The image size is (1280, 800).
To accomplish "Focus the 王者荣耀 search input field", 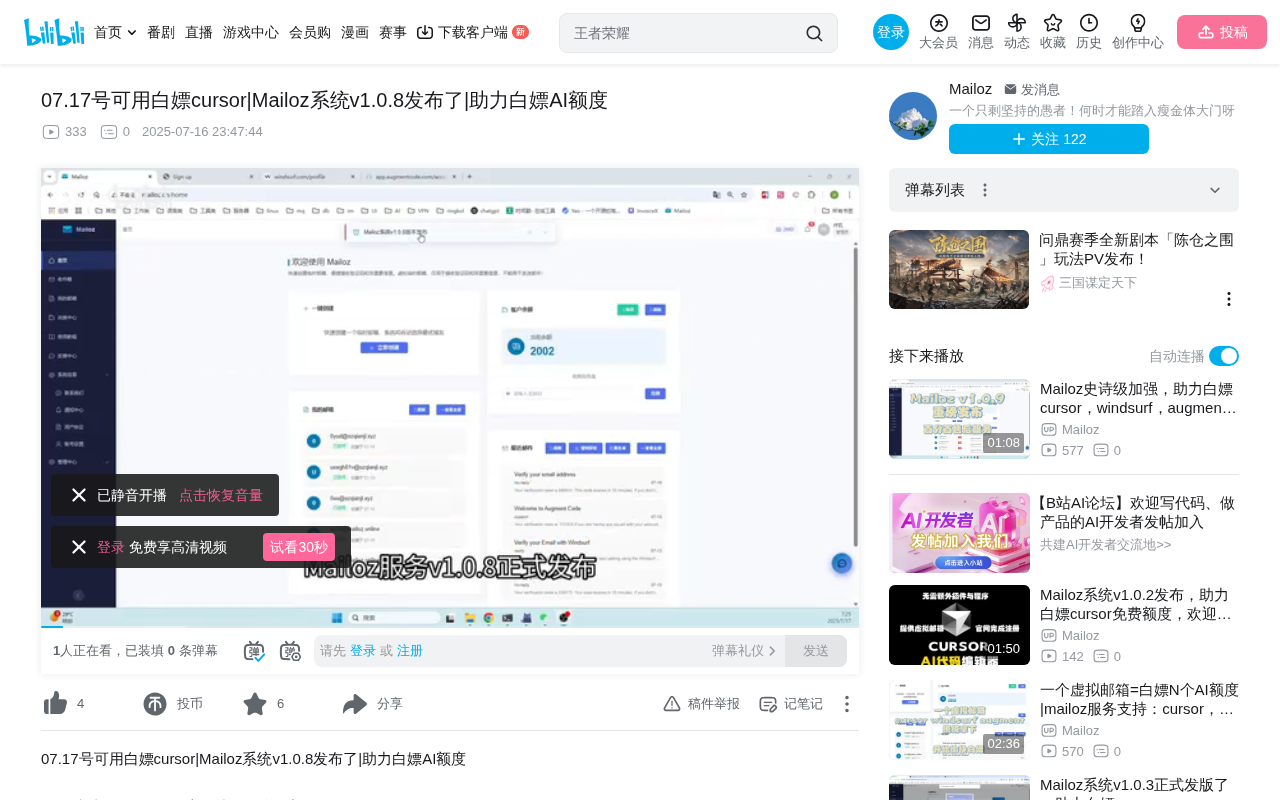I will click(686, 33).
